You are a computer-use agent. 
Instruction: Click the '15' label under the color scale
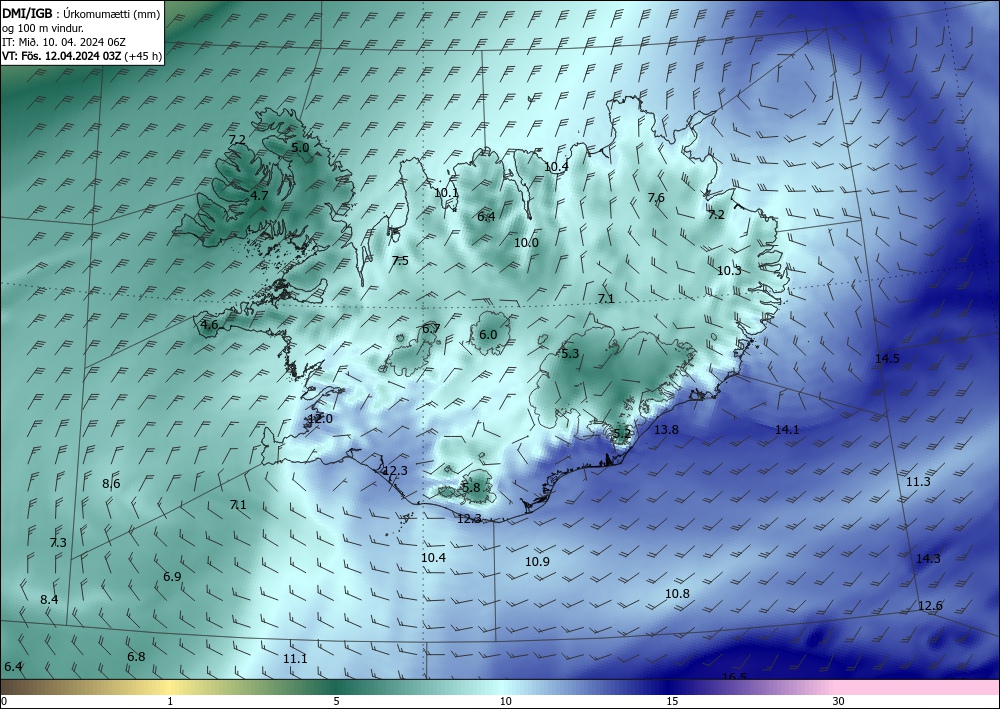pyautogui.click(x=672, y=701)
